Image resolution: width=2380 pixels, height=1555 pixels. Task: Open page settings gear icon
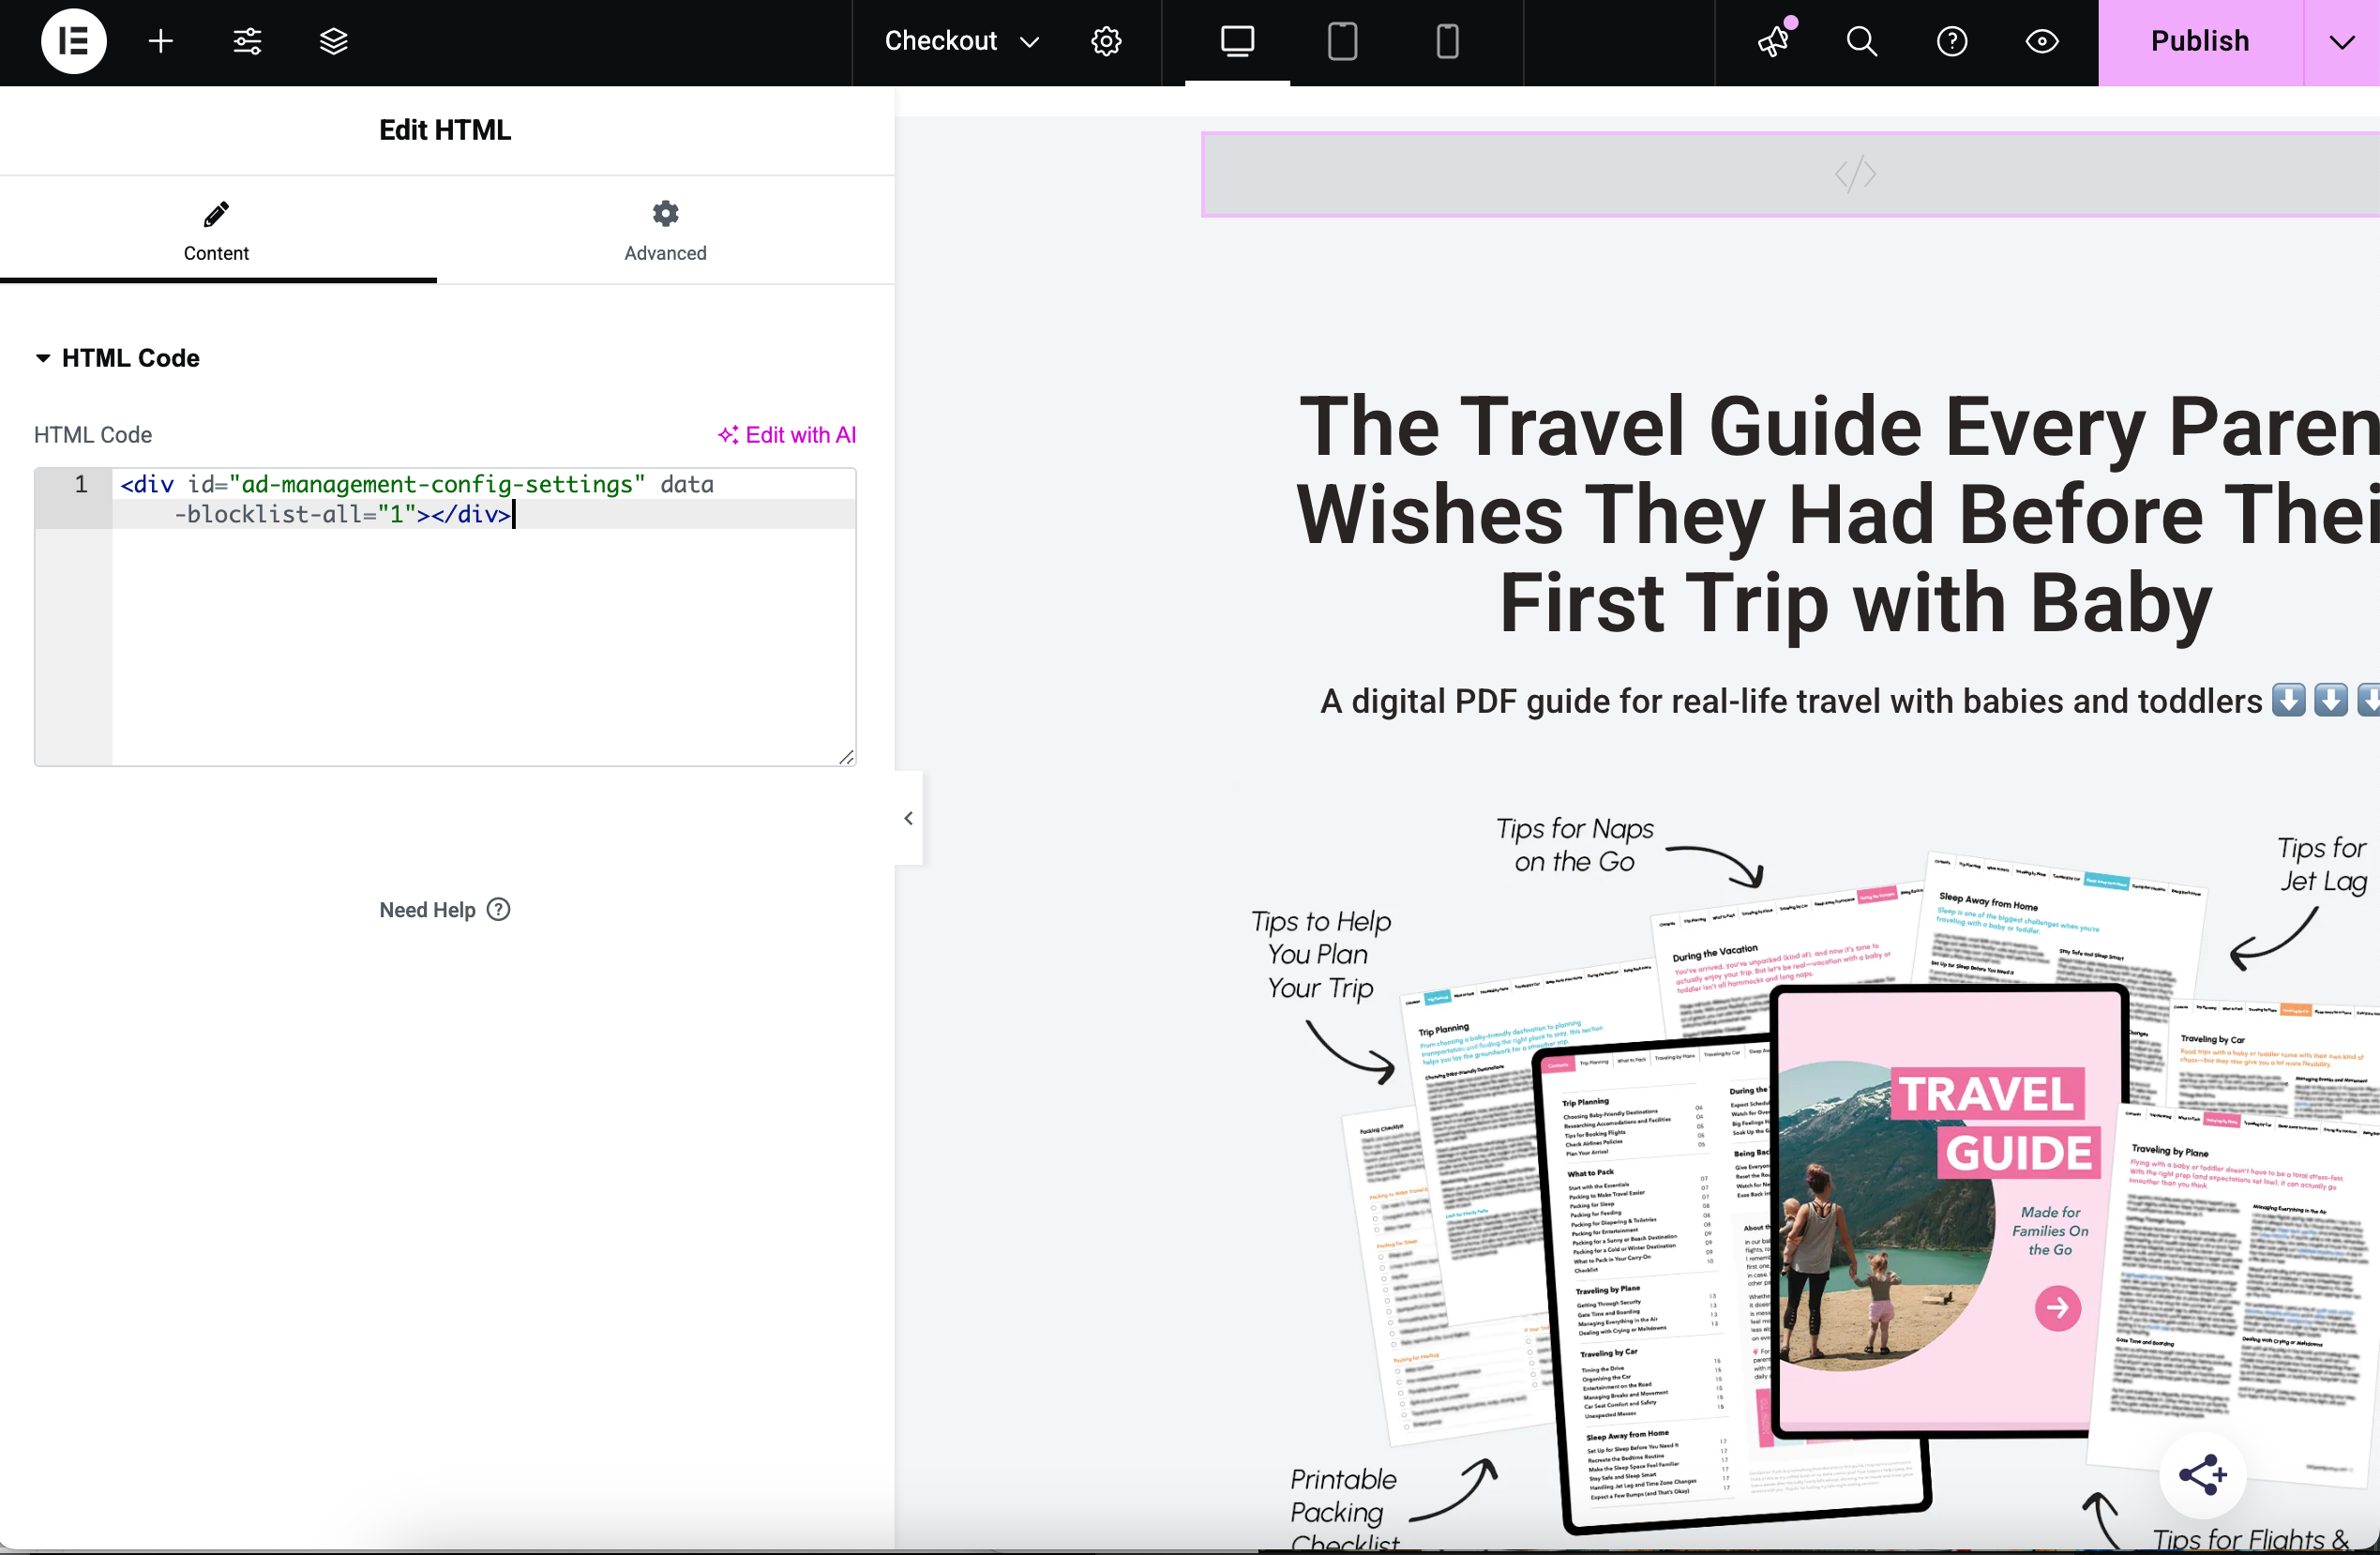(x=1106, y=41)
